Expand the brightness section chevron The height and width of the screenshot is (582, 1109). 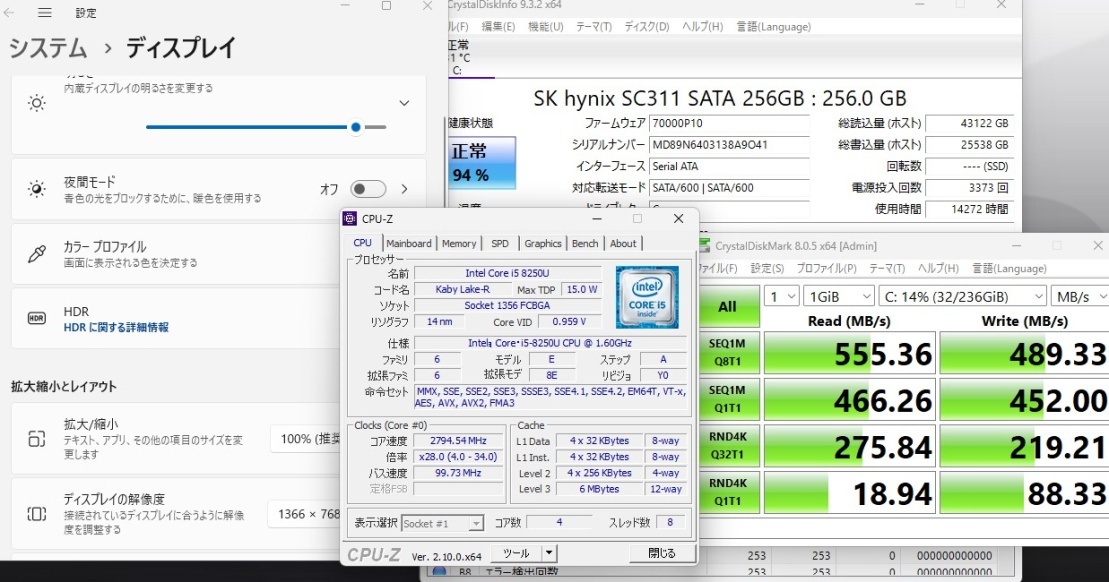click(x=404, y=103)
